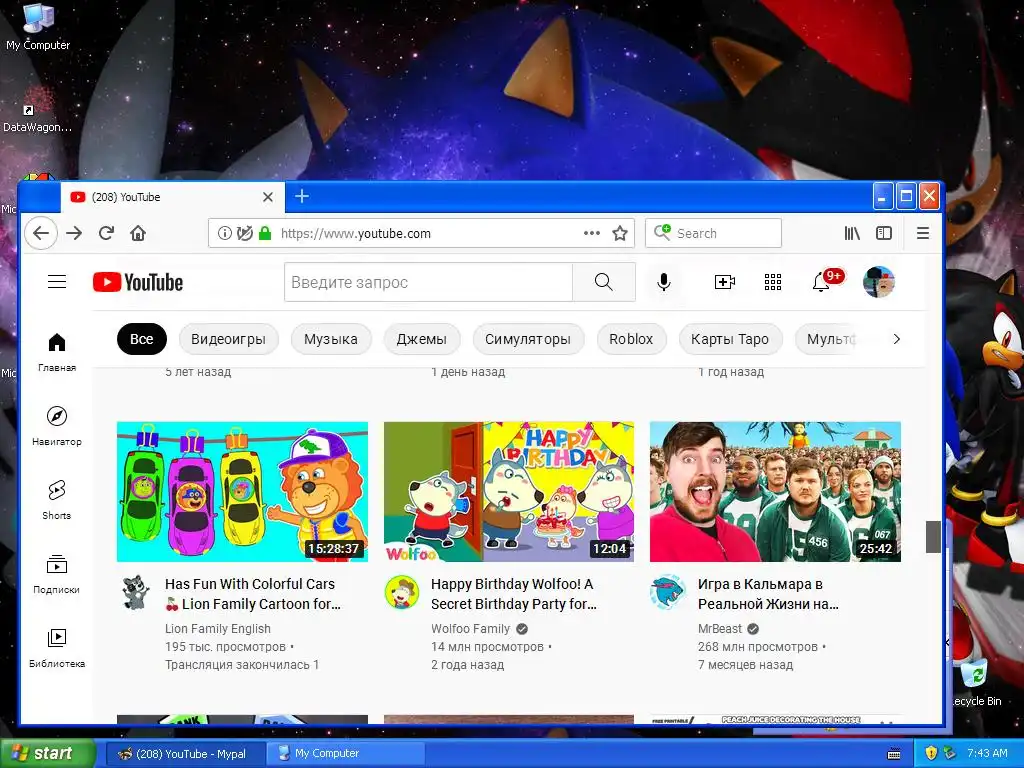Open the account avatar menu
The height and width of the screenshot is (768, 1024).
coord(878,282)
